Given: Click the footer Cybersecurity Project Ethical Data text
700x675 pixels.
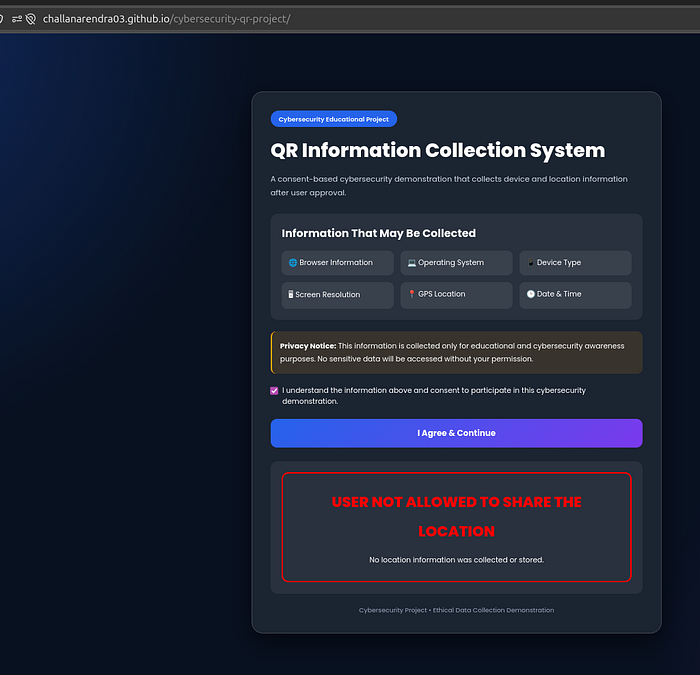Looking at the screenshot, I should pyautogui.click(x=456, y=610).
